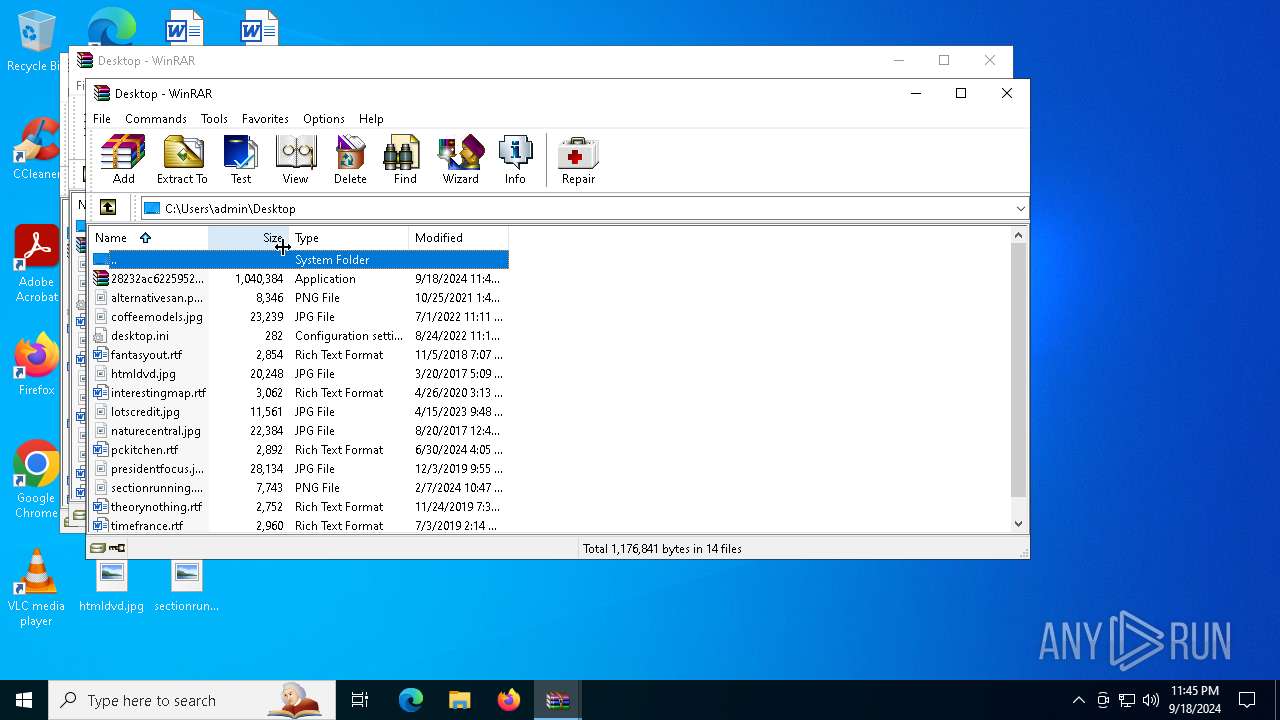1280x720 pixels.
Task: Click the Extract To toolbar icon
Action: (x=182, y=160)
